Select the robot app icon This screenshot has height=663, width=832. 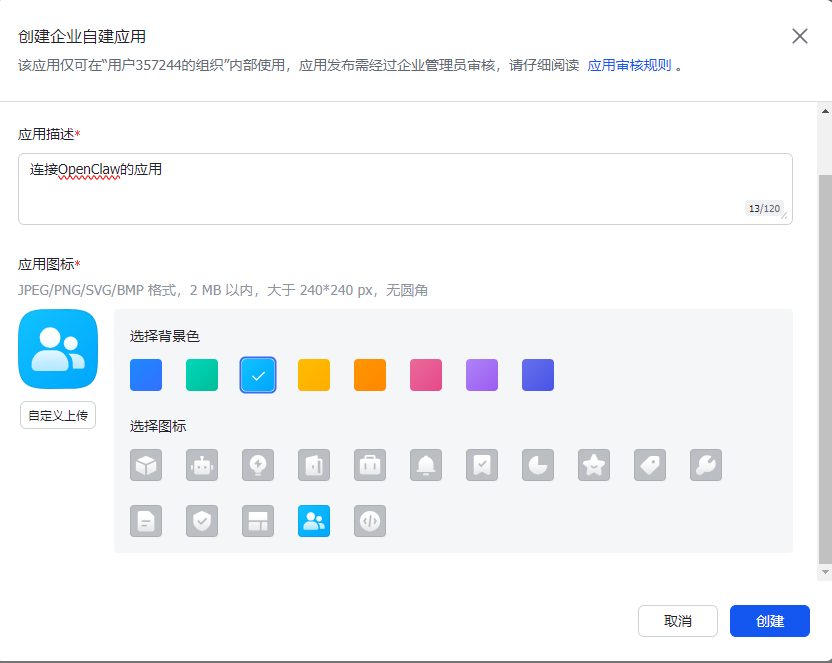[x=202, y=465]
